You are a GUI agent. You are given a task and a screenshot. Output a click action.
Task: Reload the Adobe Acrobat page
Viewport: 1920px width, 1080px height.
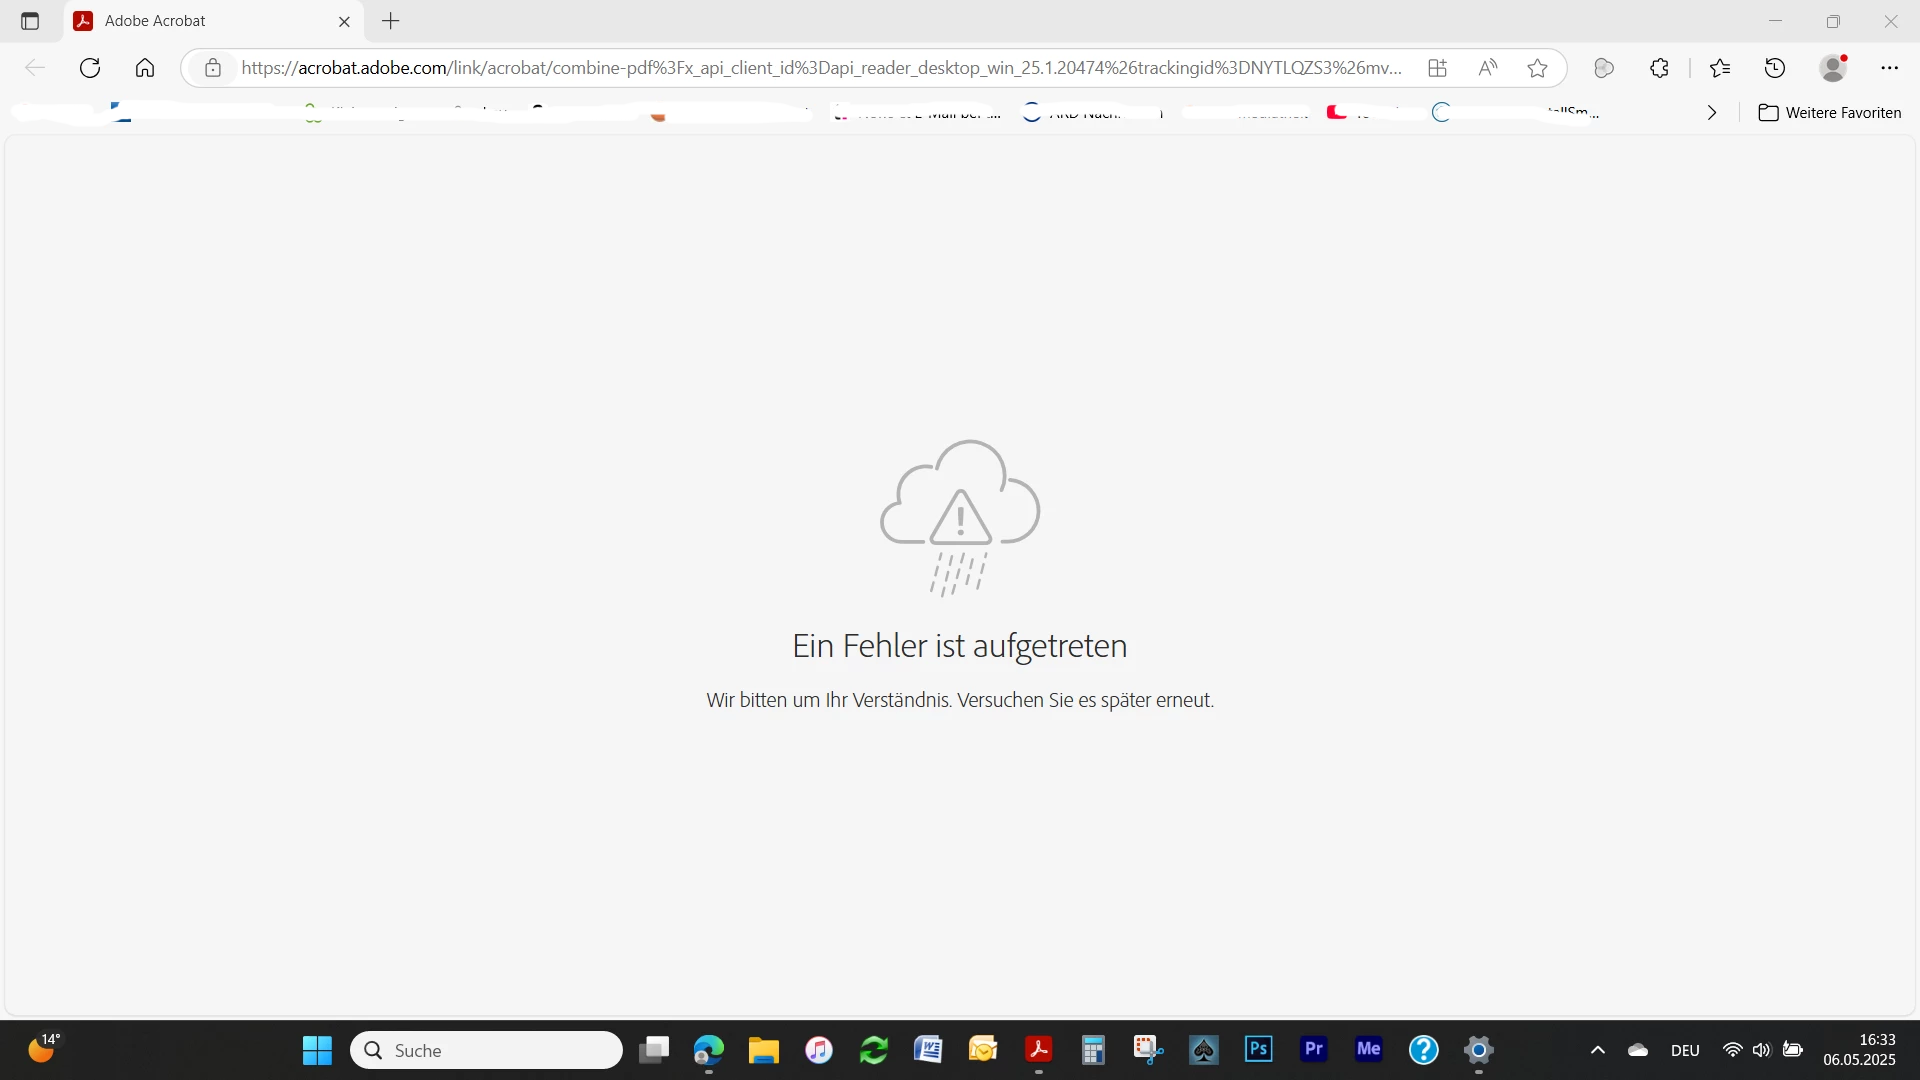90,68
